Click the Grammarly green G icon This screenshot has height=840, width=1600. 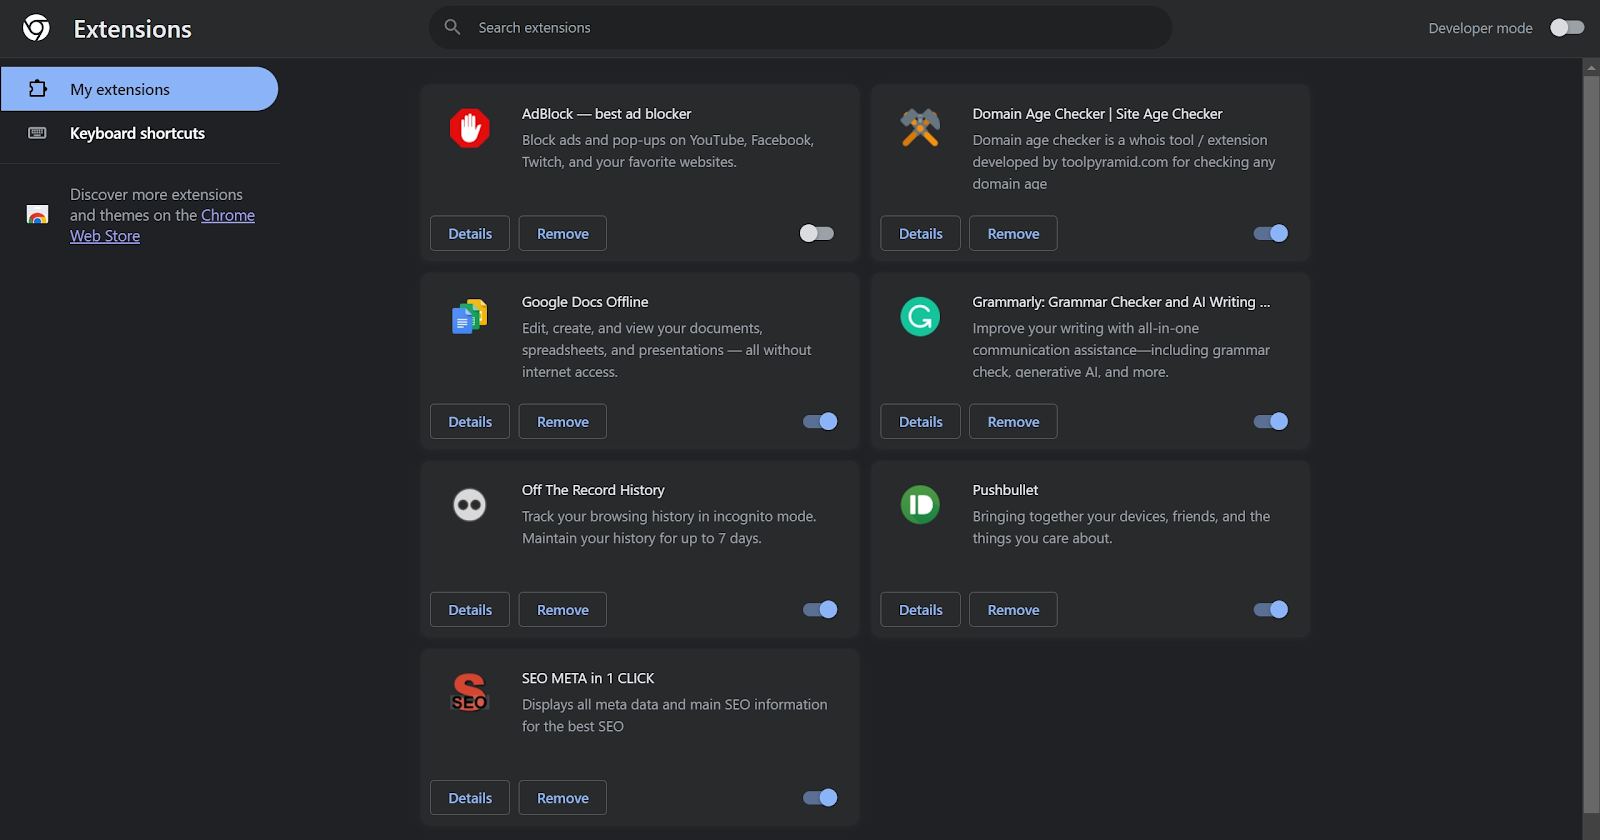tap(920, 317)
